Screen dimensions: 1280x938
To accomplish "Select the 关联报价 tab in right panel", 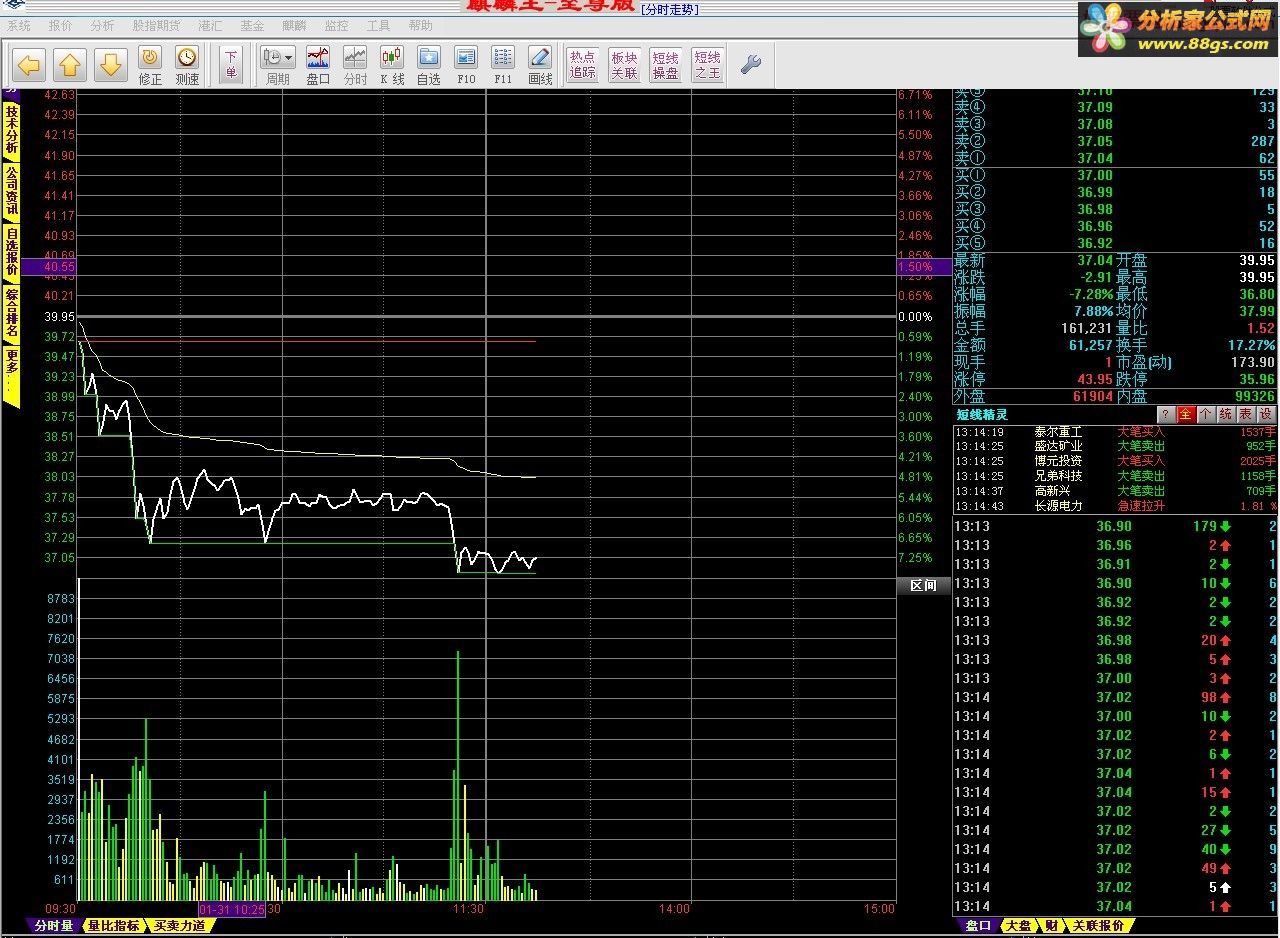I will click(x=1098, y=926).
